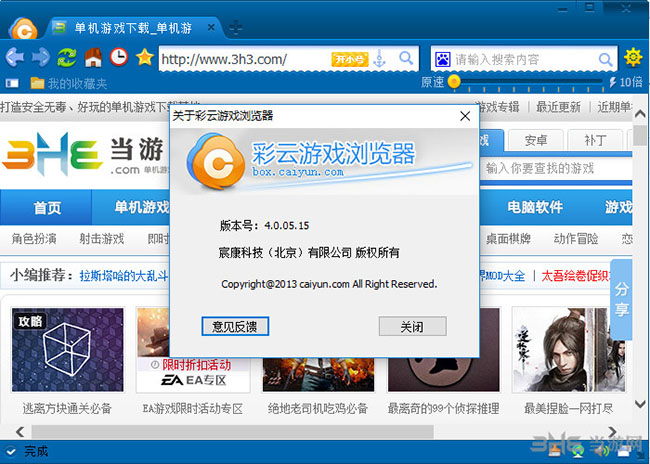
Task: Click the address bar magnifier icon
Action: coord(406,58)
